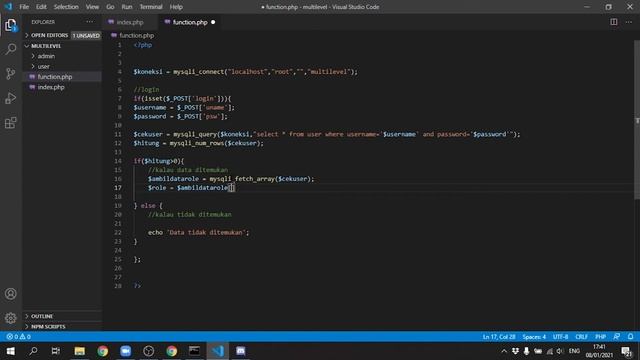Open the Windows Start menu
Viewport: 640px width, 360px height.
[11, 351]
